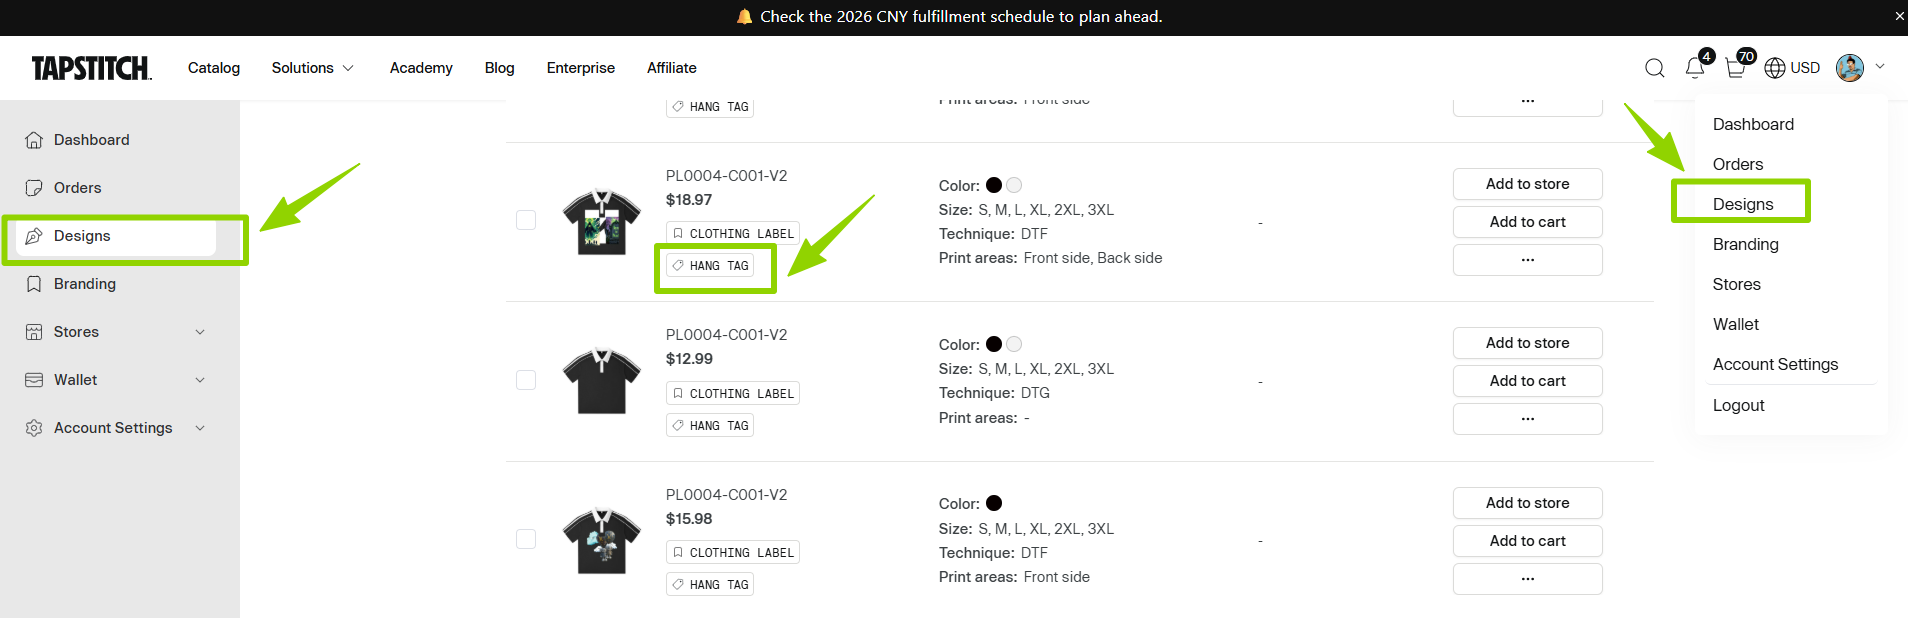Screen dimensions: 1908x618
Task: Select Branding in the profile dropdown menu
Action: click(x=1745, y=244)
